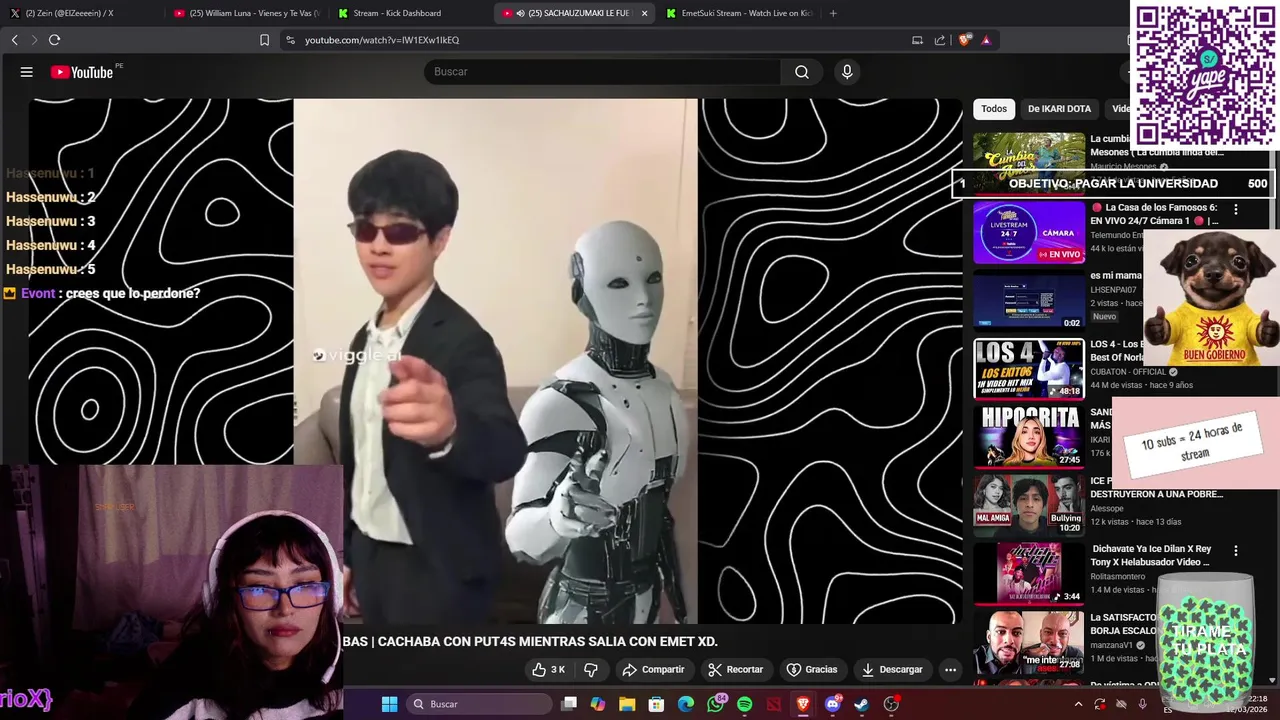Click the Recortar clip button
This screenshot has height=720, width=1280.
point(735,669)
